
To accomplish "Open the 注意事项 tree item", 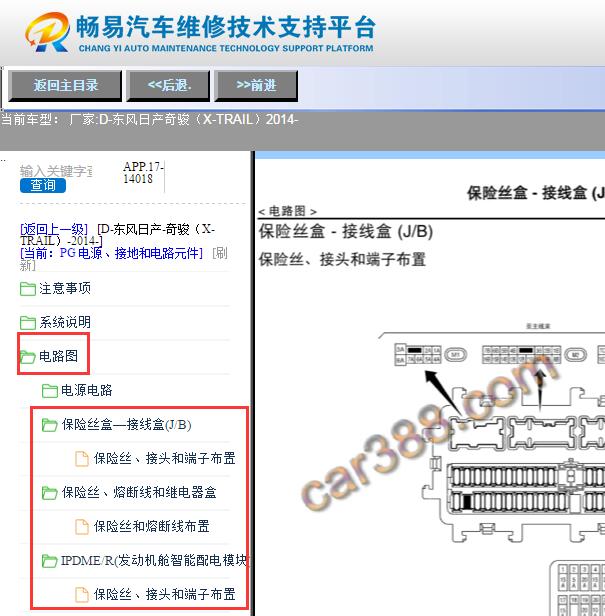I will click(x=65, y=288).
